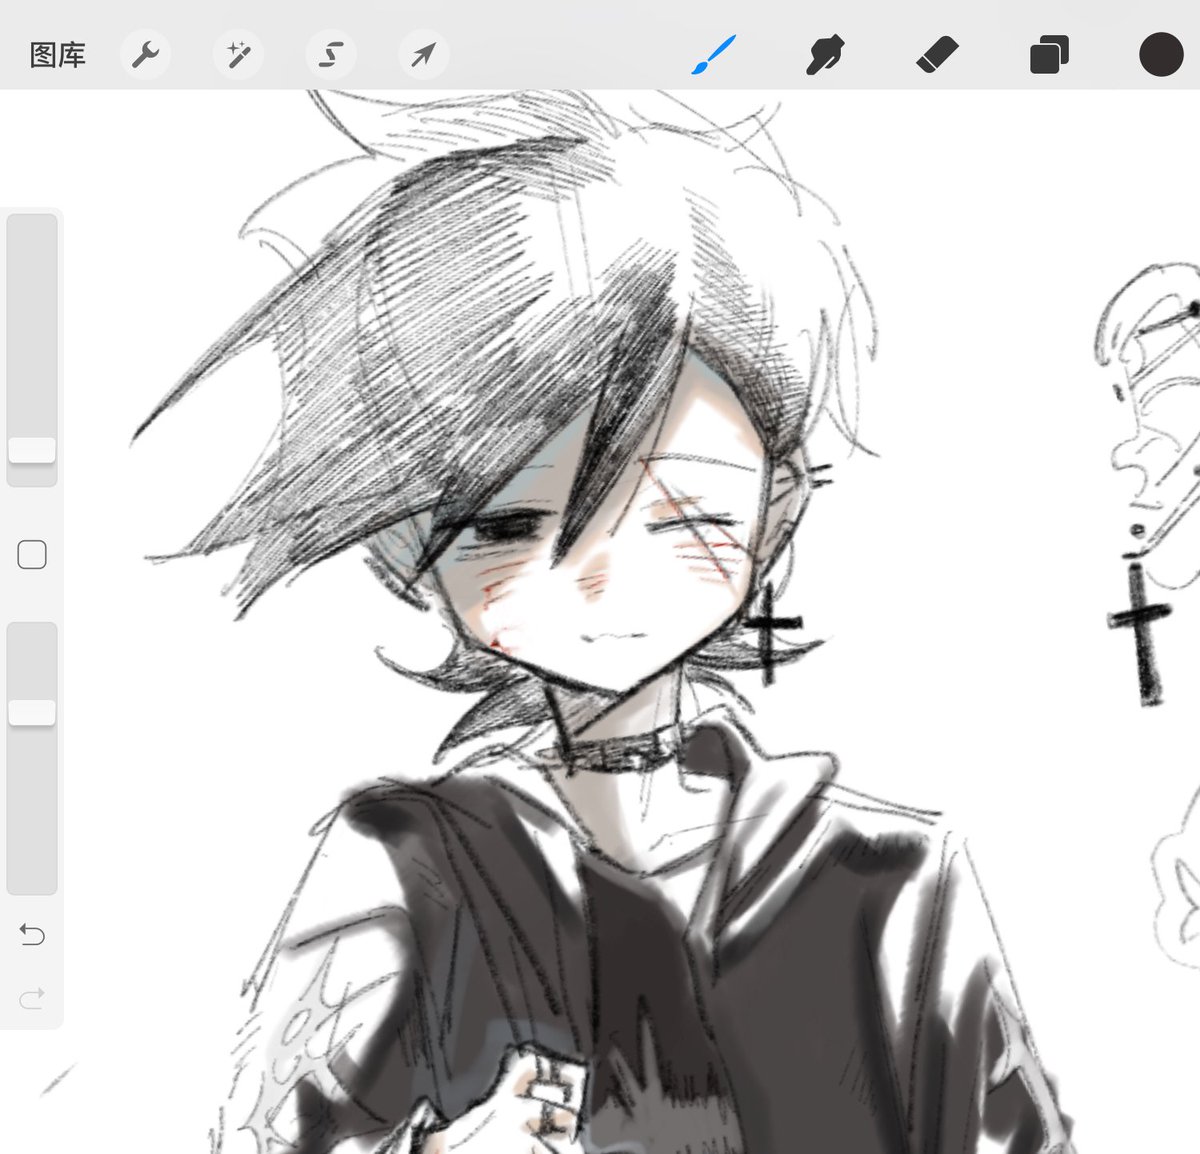Tap the square modify button in sidebar

pyautogui.click(x=32, y=554)
